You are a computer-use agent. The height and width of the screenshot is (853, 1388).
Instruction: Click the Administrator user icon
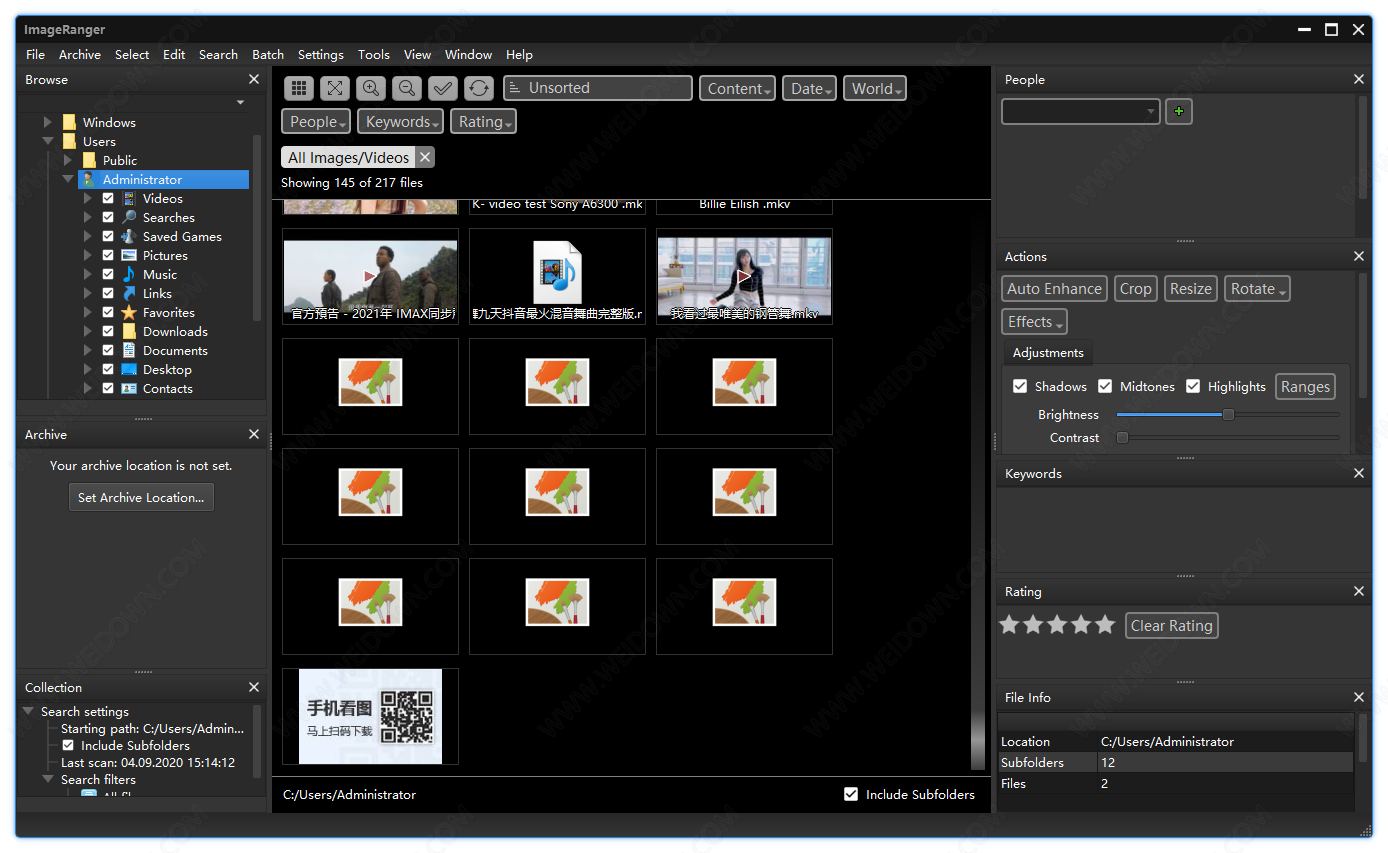89,179
